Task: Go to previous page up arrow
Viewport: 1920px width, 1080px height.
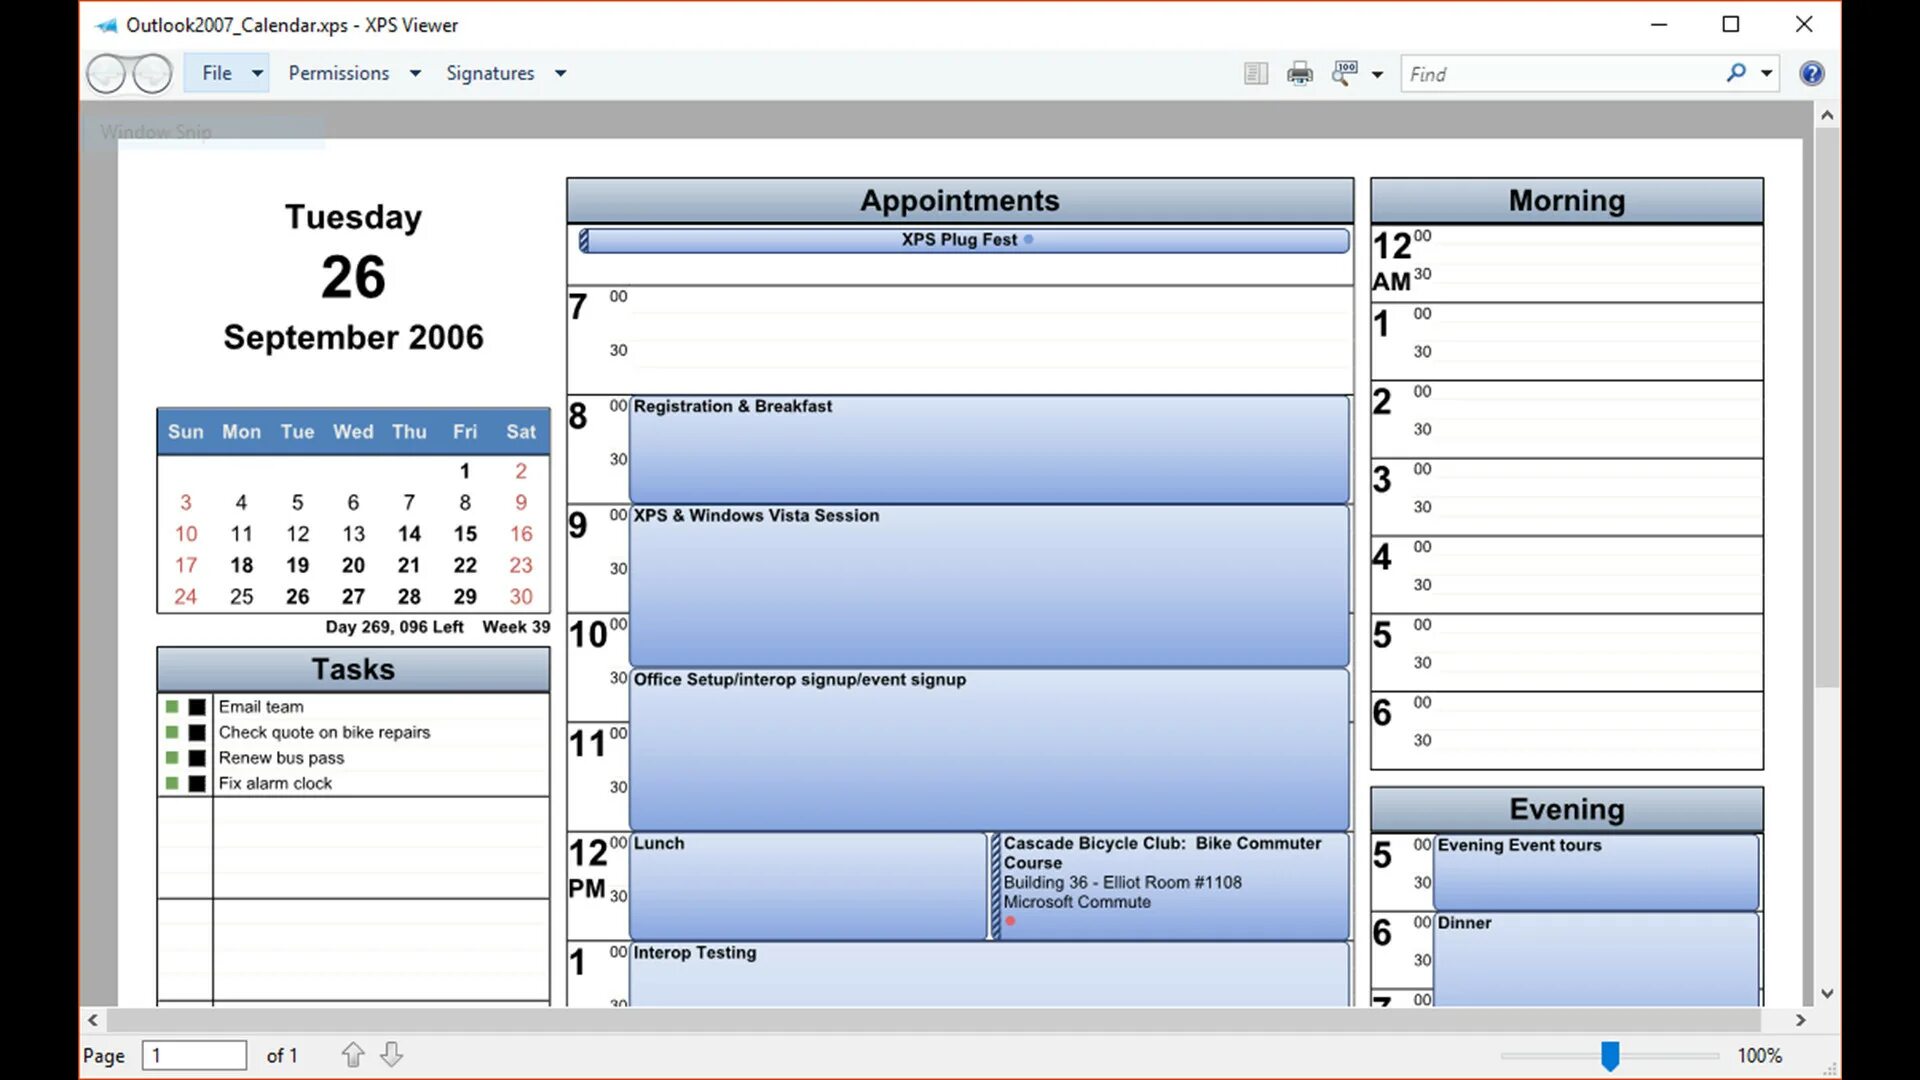Action: [x=353, y=1055]
